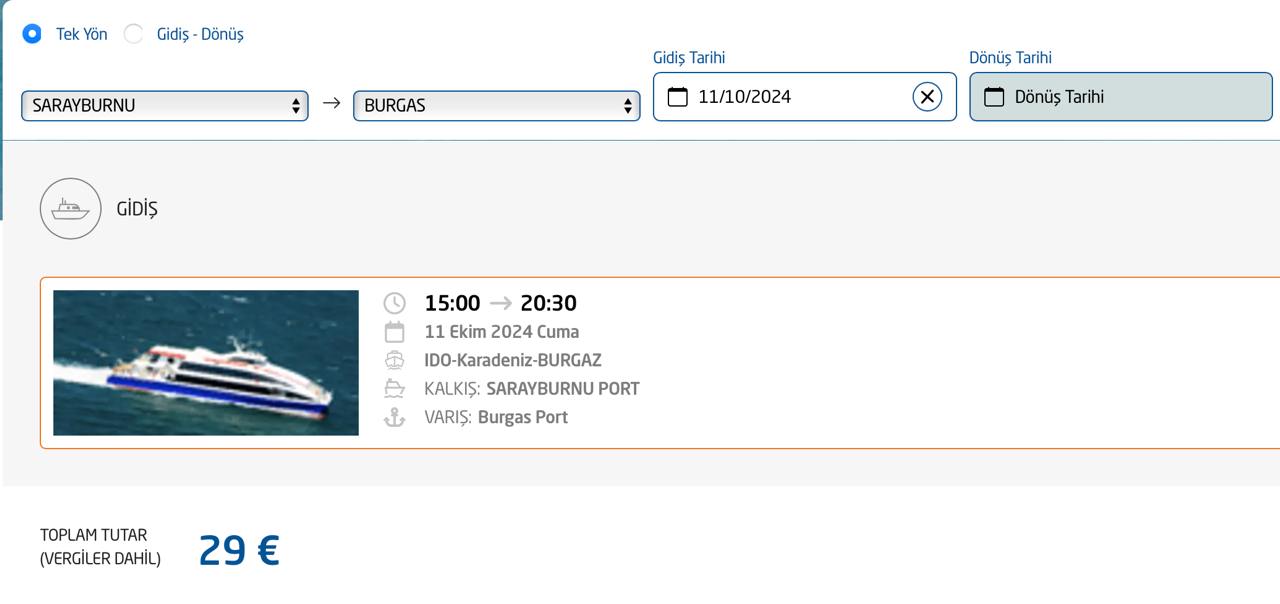This screenshot has width=1280, height=604.
Task: Click the calendar icon in Dönüş Tarihi
Action: tap(994, 97)
